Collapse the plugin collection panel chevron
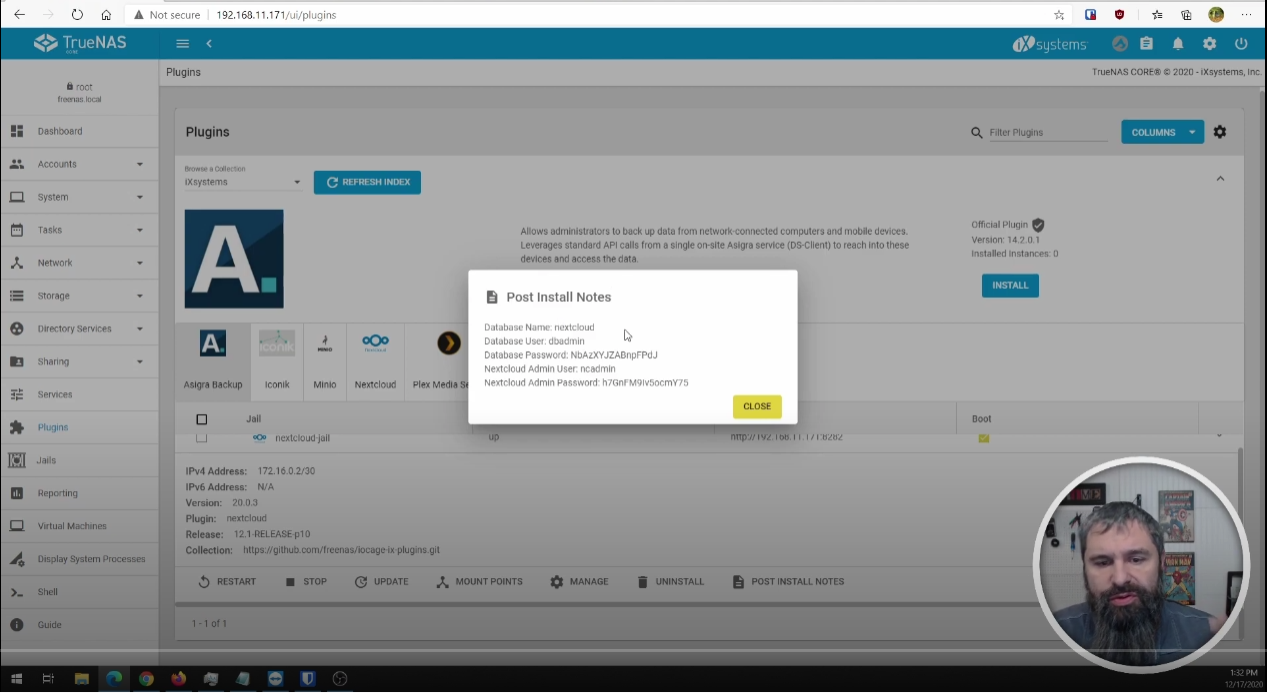Screen dimensions: 1267x693 tap(1220, 179)
